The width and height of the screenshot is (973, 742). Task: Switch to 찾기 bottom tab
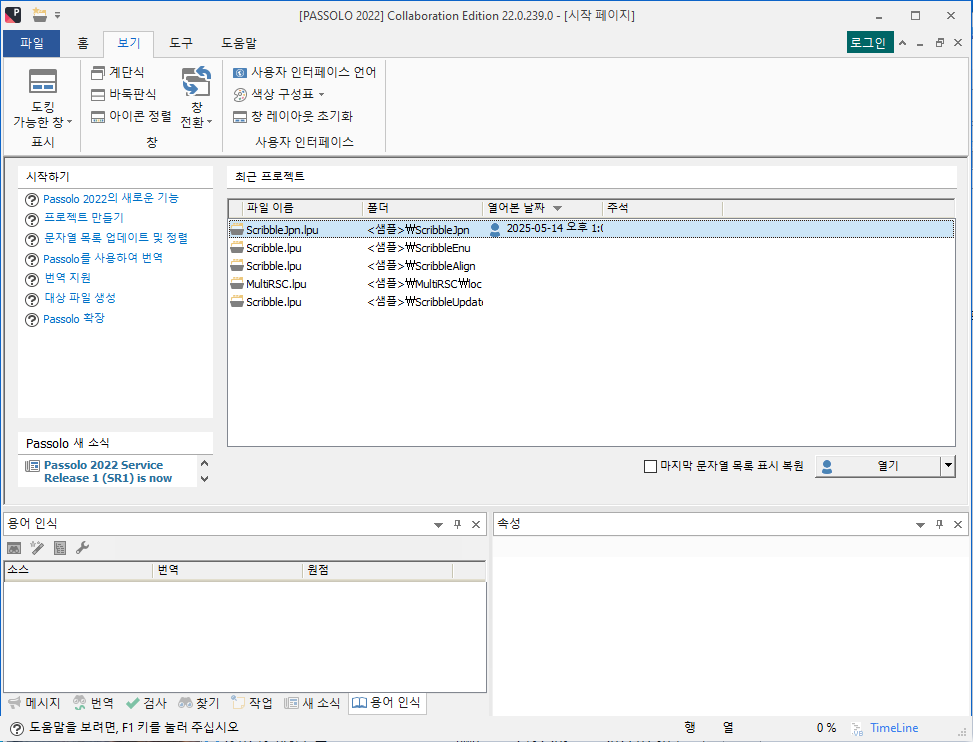tap(199, 704)
